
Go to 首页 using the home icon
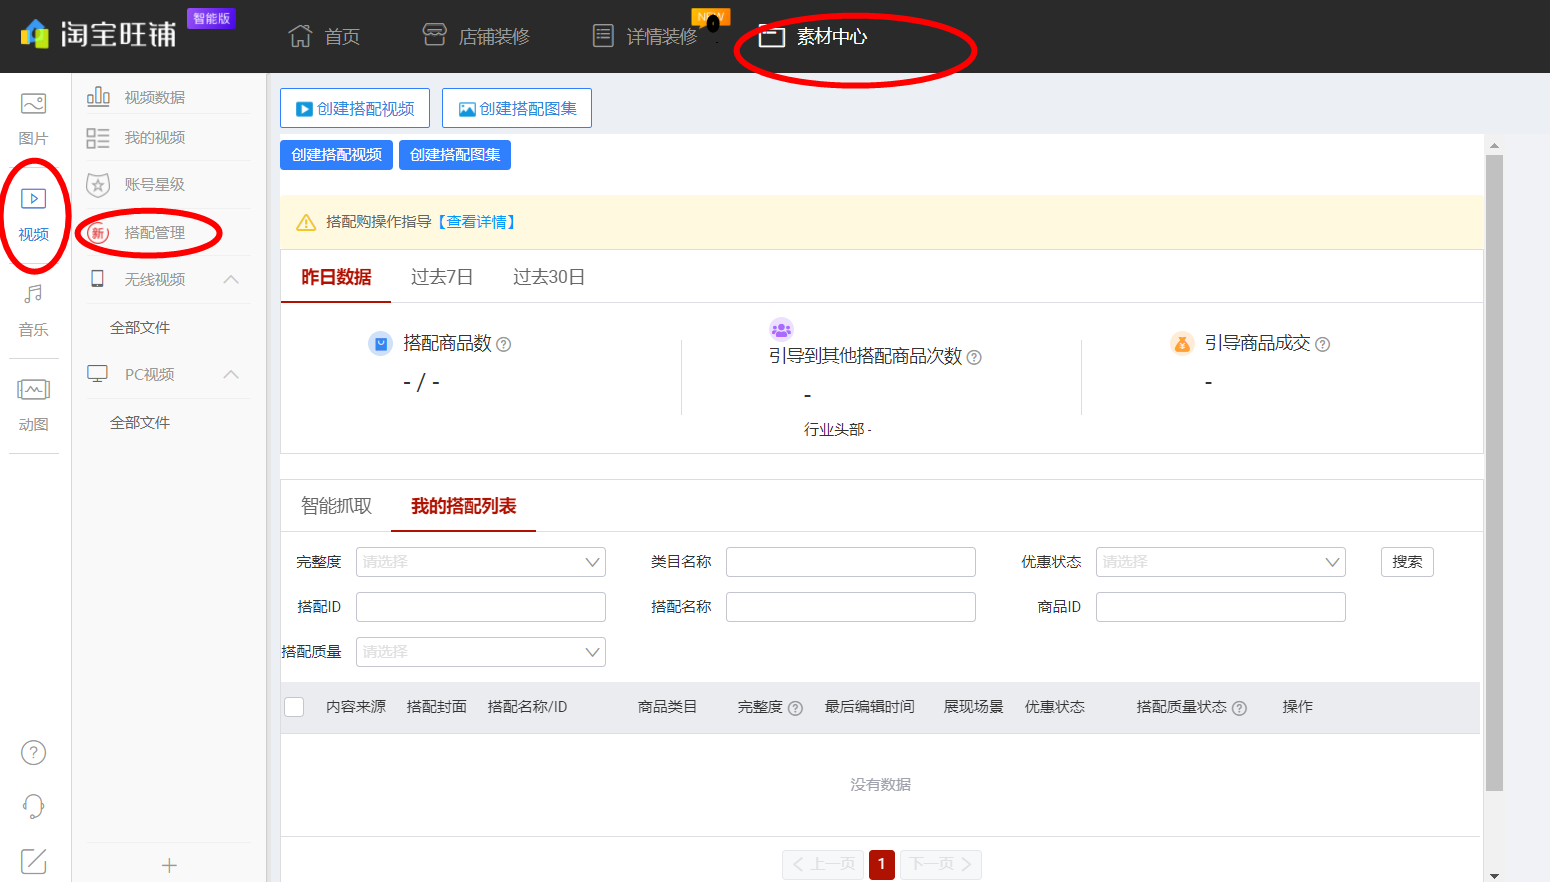(x=324, y=35)
